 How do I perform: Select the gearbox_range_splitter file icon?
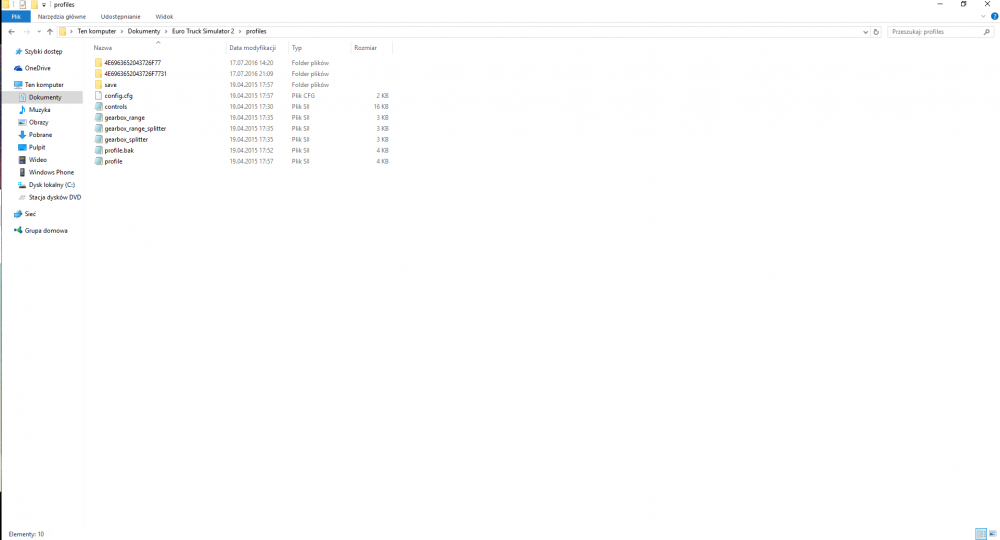coord(98,128)
